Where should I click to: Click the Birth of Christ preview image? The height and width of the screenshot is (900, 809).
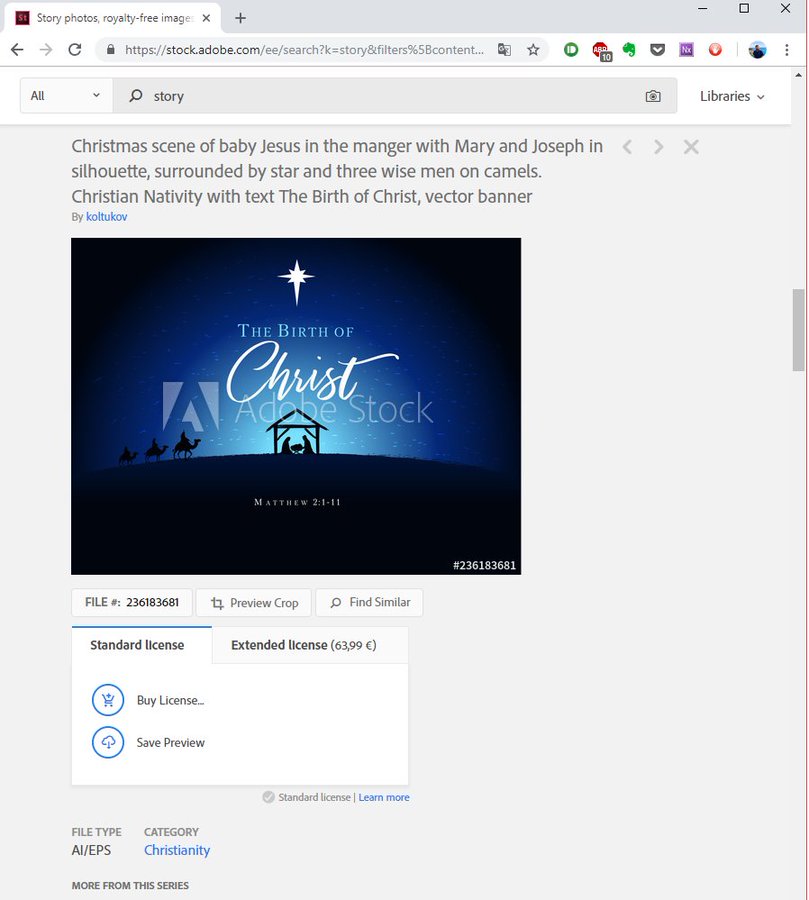coord(296,406)
